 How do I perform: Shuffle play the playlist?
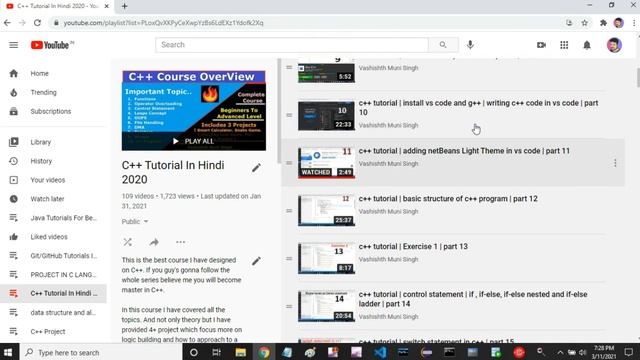(x=128, y=242)
